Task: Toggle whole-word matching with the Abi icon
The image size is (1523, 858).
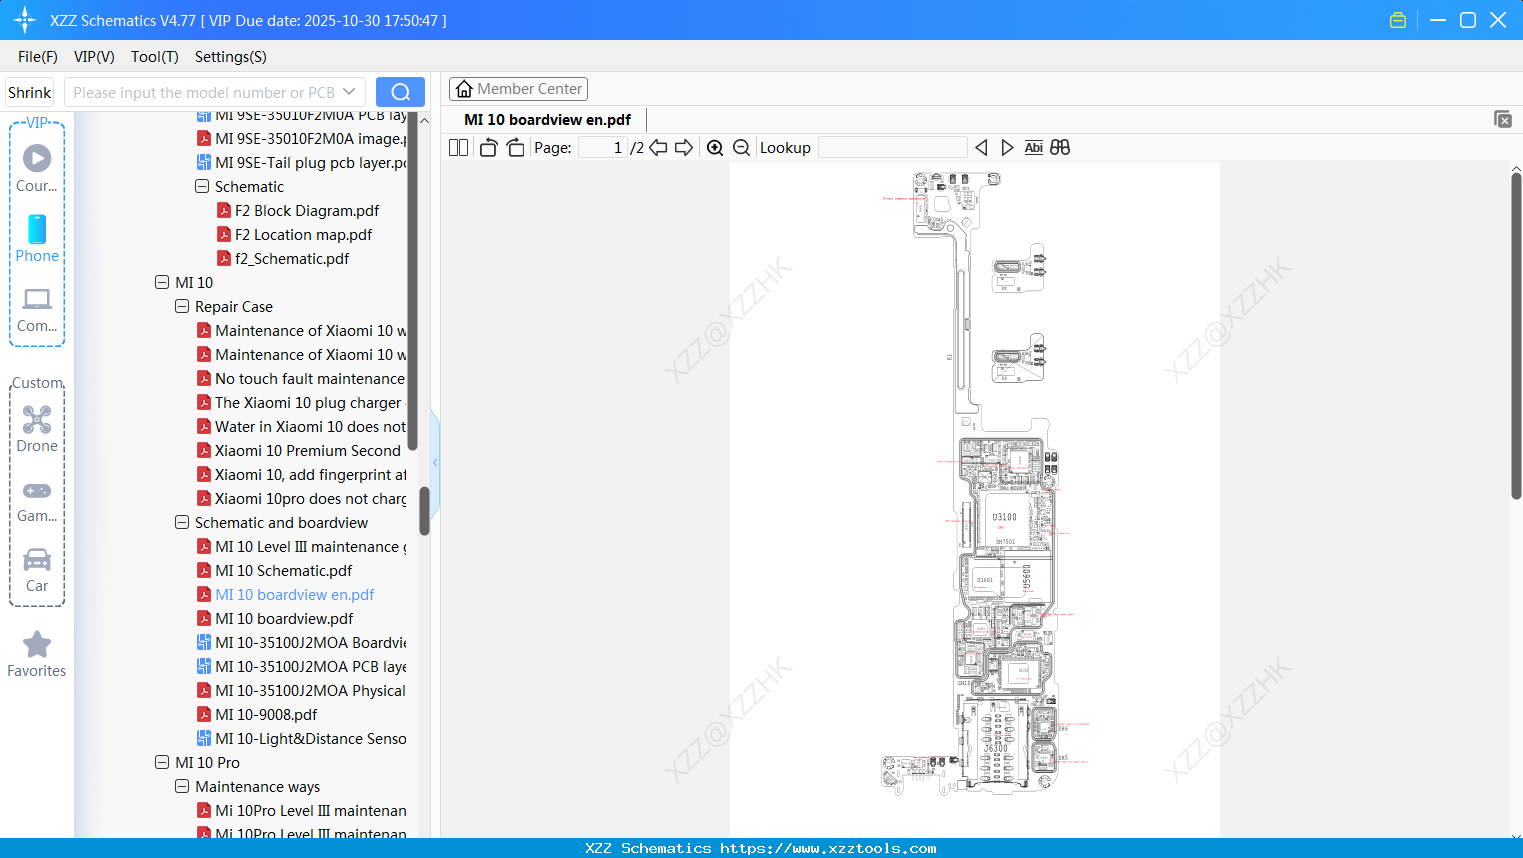Action: 1033,147
